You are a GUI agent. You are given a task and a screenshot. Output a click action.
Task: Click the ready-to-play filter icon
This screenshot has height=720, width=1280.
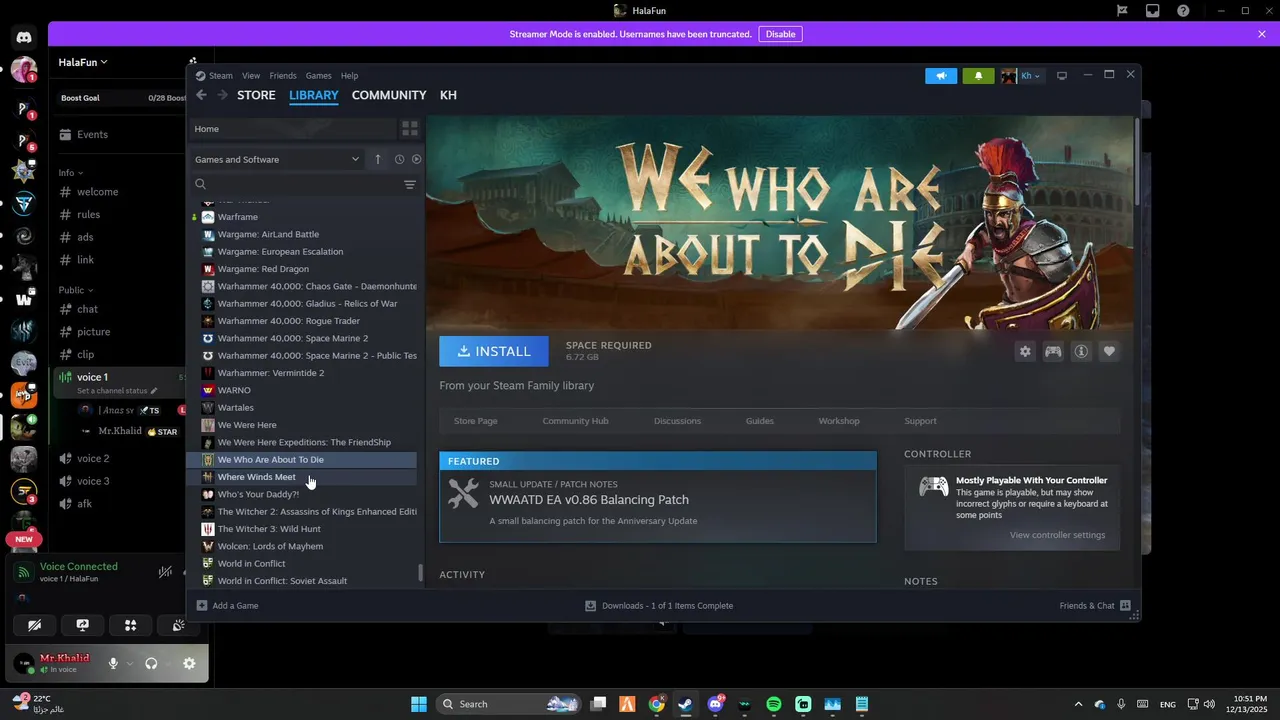[x=416, y=159]
